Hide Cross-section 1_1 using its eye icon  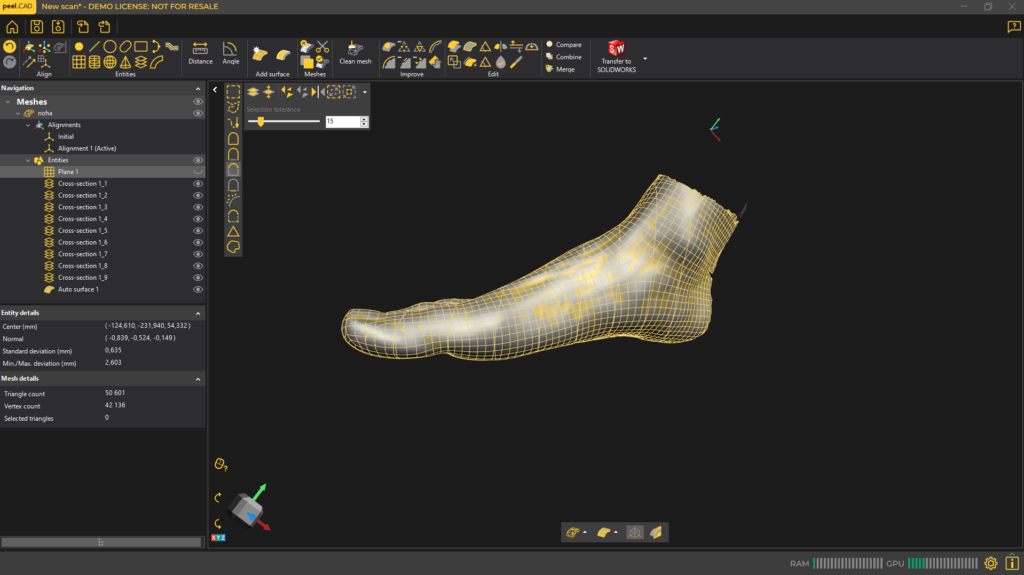pyautogui.click(x=198, y=184)
